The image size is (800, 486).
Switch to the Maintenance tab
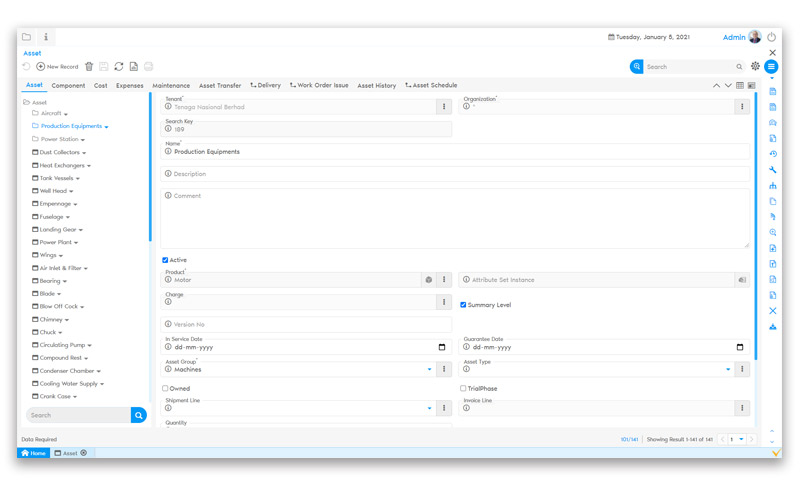171,86
